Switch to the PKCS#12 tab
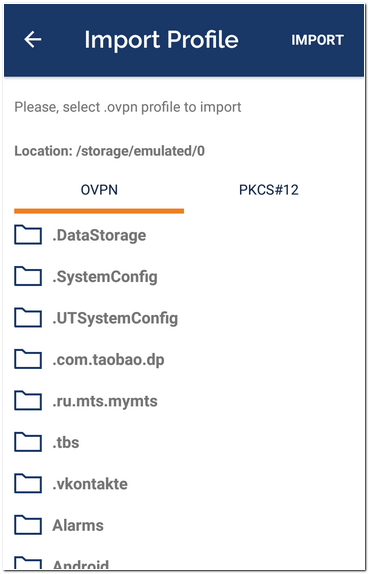369x574 pixels. 269,190
